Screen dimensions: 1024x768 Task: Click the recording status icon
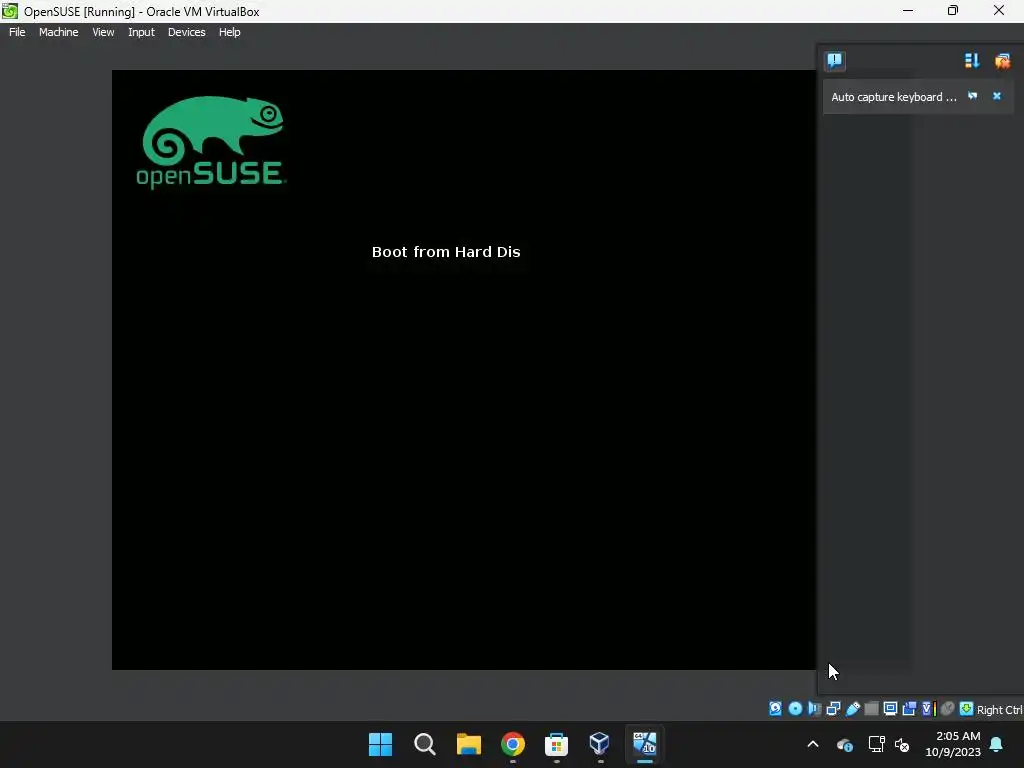pyautogui.click(x=909, y=709)
